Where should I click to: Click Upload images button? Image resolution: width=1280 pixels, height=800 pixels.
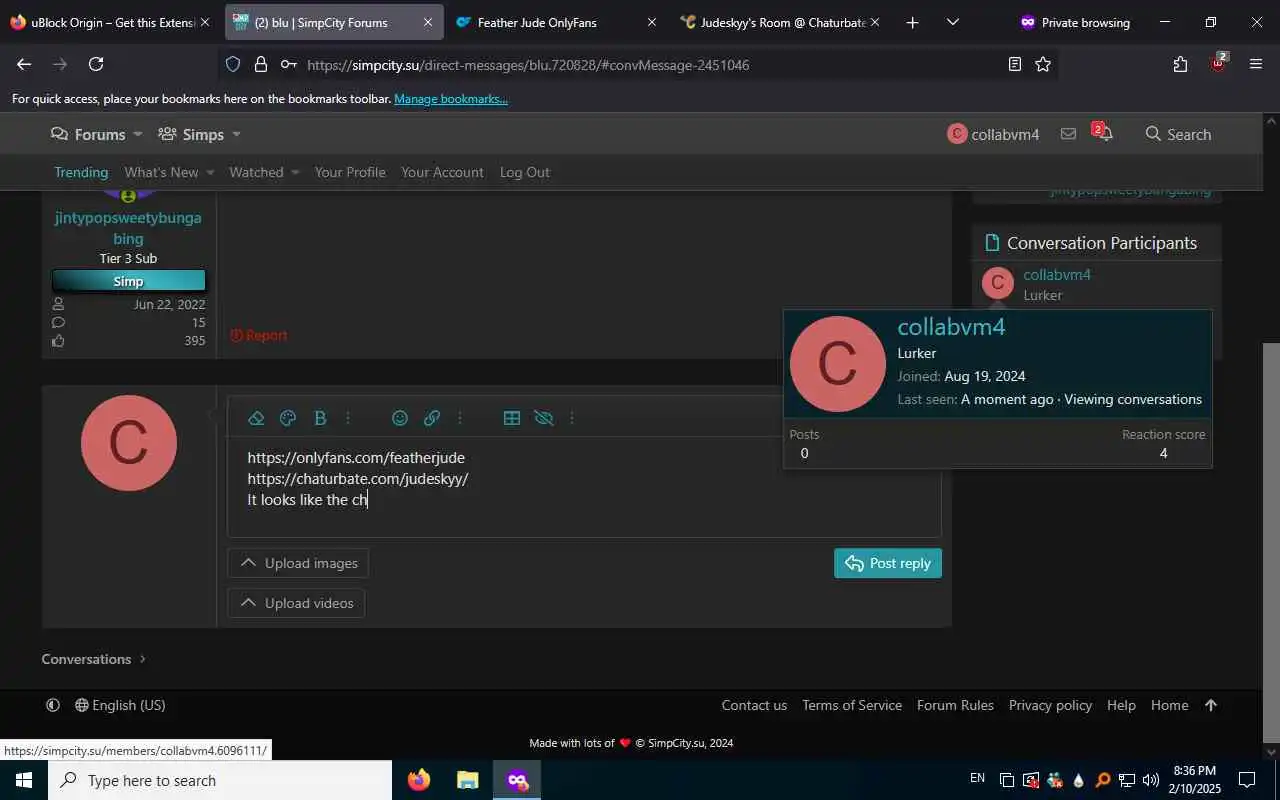tap(298, 563)
